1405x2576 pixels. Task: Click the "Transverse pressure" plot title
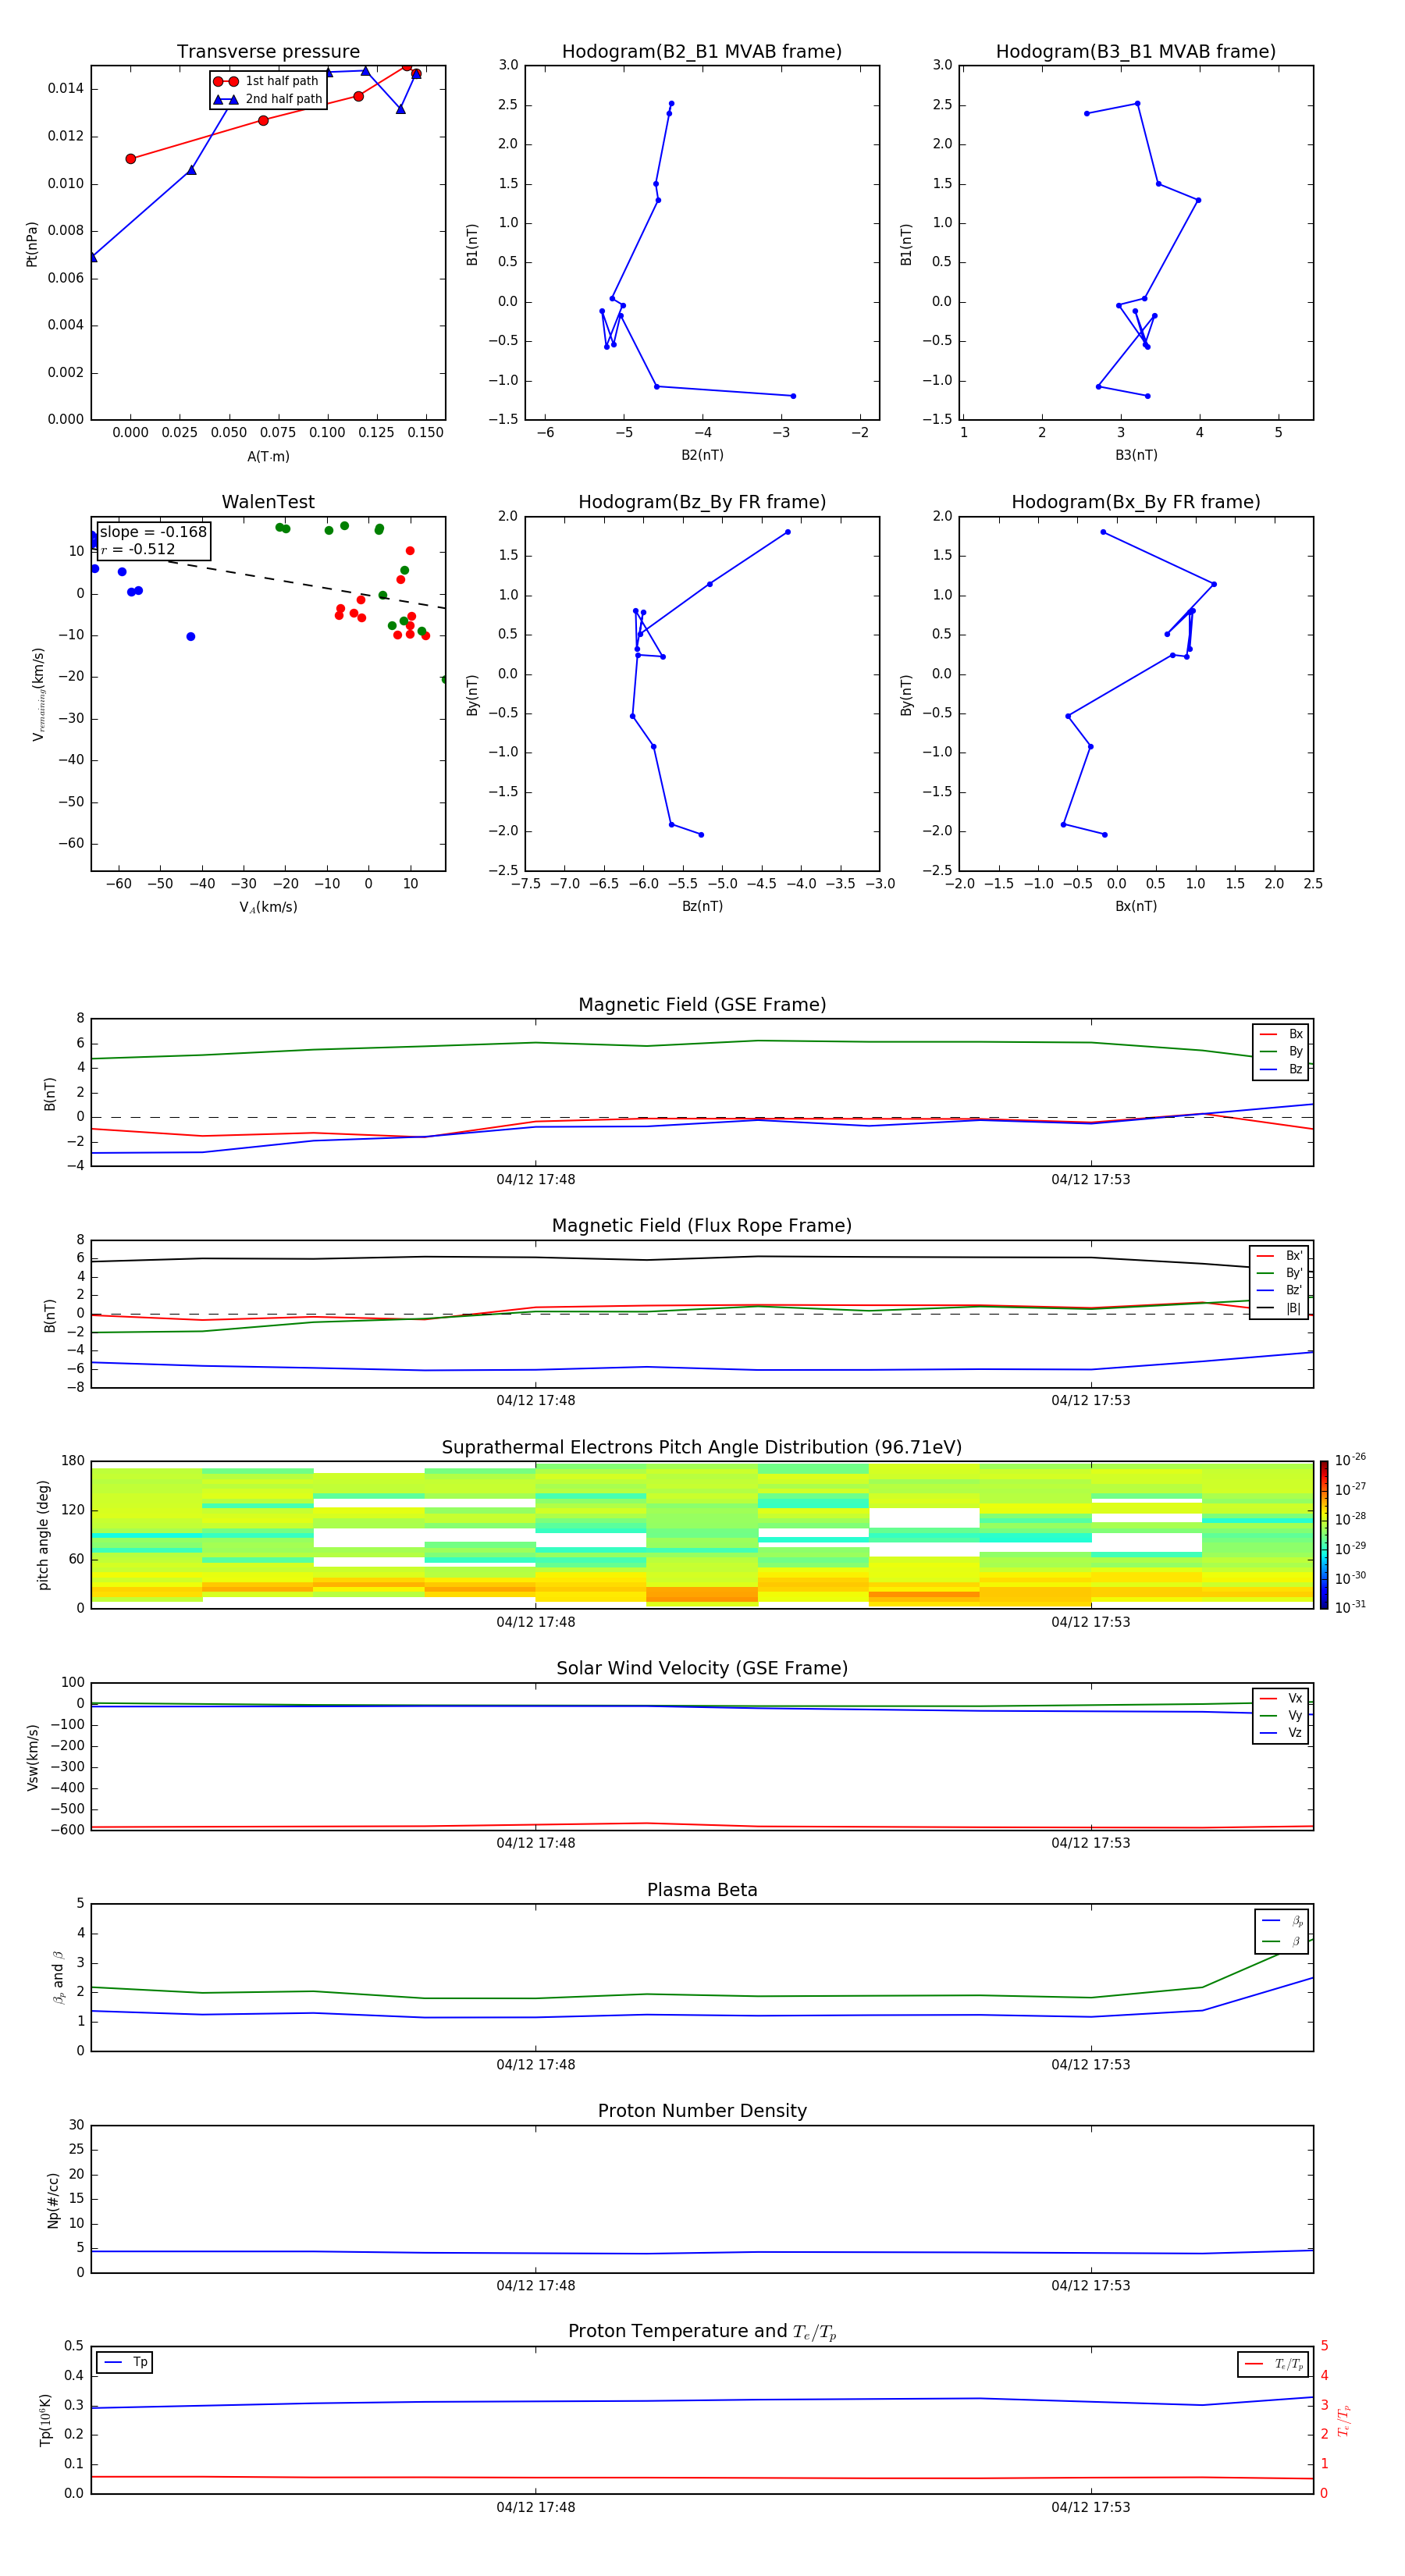268,52
